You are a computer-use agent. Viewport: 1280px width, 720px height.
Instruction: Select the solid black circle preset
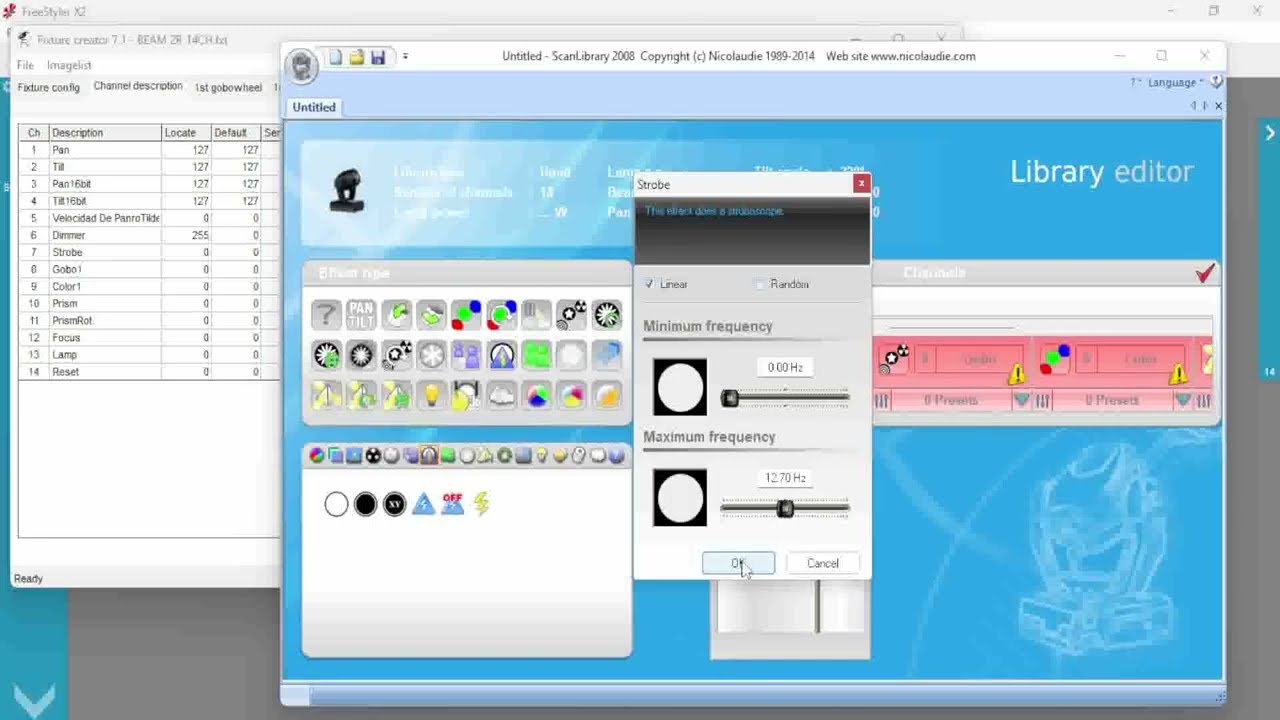pos(365,504)
